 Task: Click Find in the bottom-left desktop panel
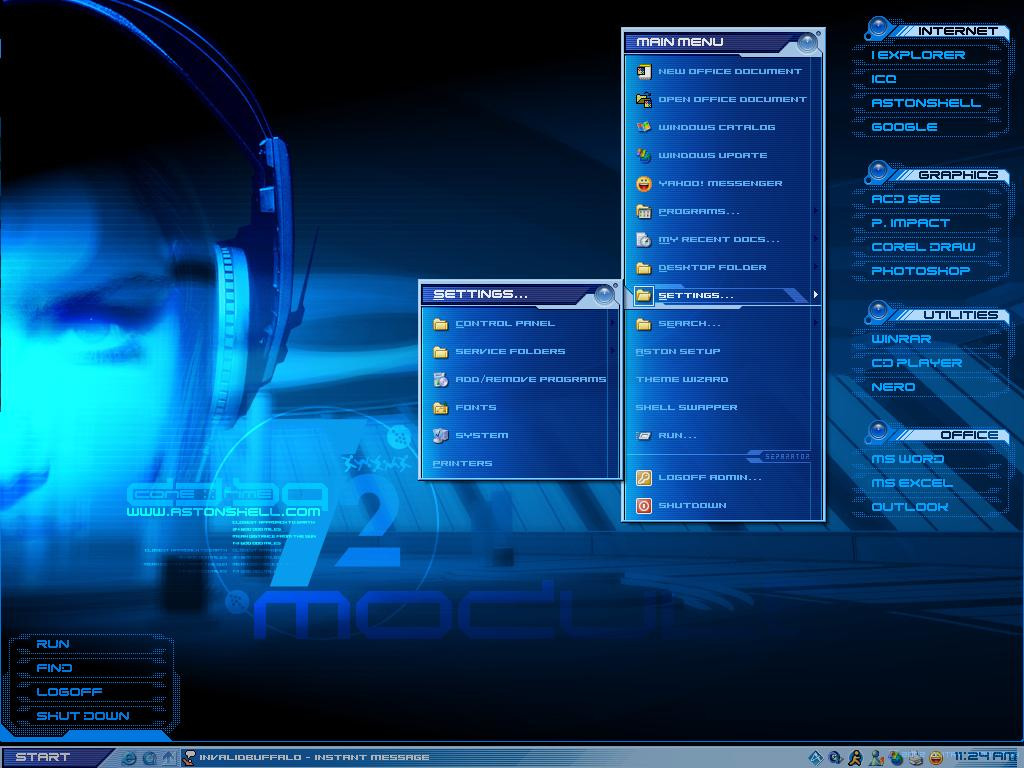[x=54, y=668]
